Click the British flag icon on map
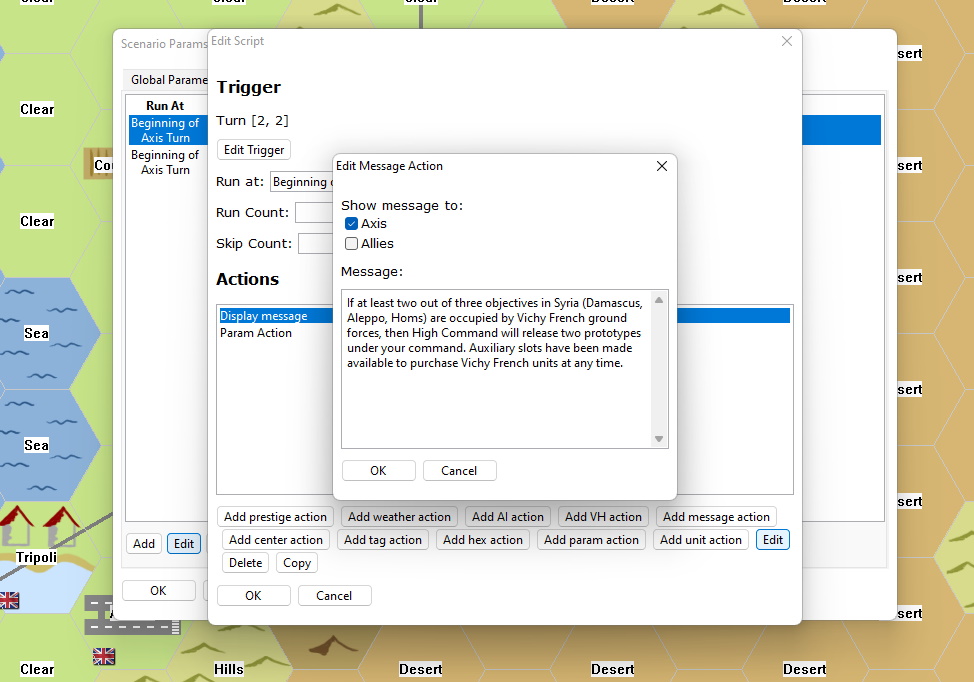The image size is (974, 682). 104,656
